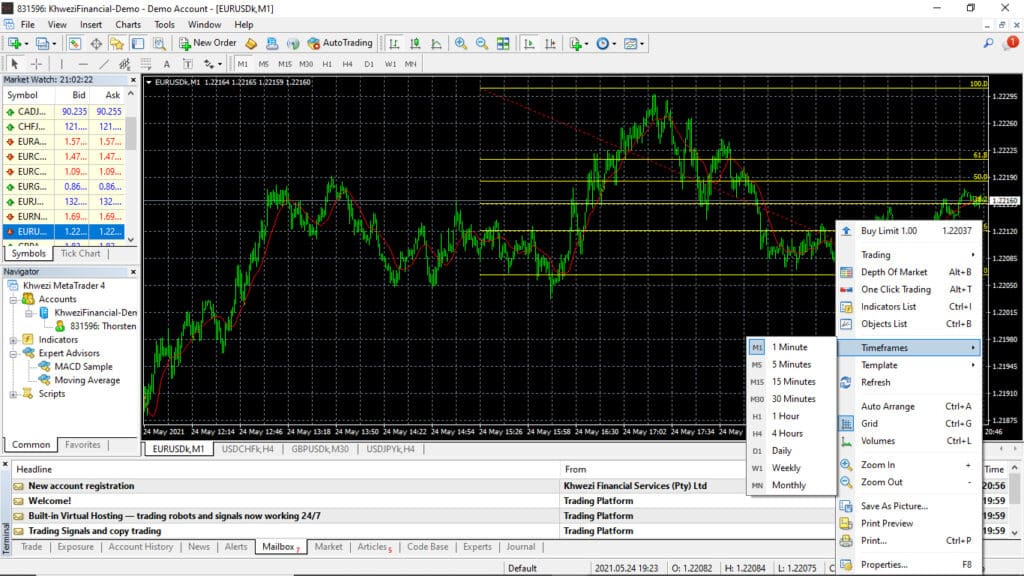Screen dimensions: 1024x576
Task: Select the Fibonacci Retracement tool
Action: click(x=146, y=64)
